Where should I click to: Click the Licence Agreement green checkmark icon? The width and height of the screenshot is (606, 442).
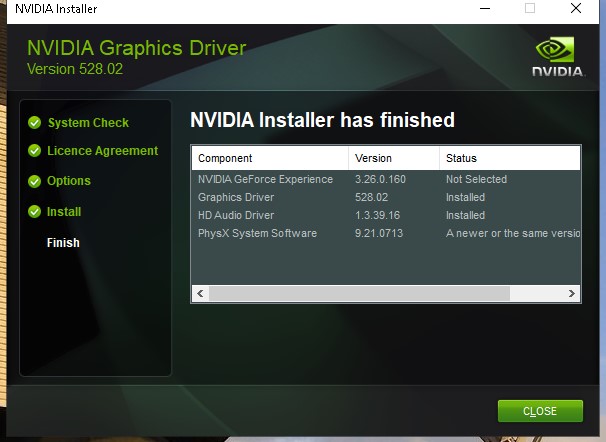[34, 151]
